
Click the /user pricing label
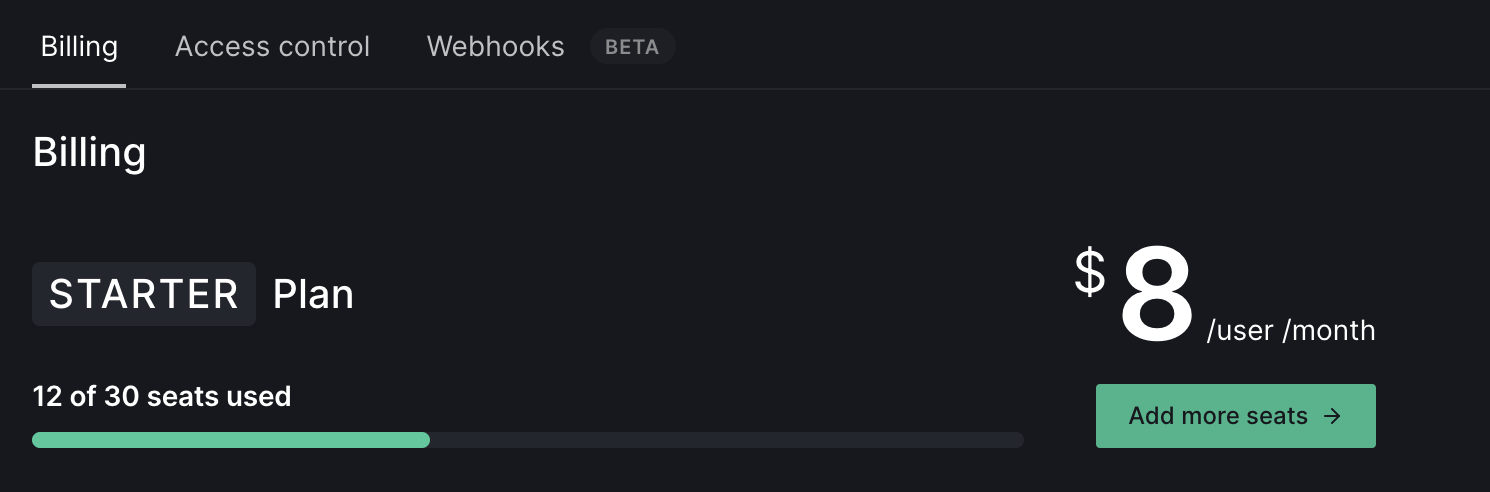[x=1240, y=331]
